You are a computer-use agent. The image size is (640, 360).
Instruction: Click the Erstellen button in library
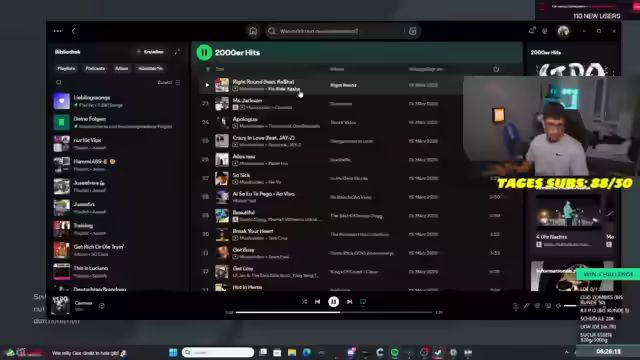click(151, 52)
